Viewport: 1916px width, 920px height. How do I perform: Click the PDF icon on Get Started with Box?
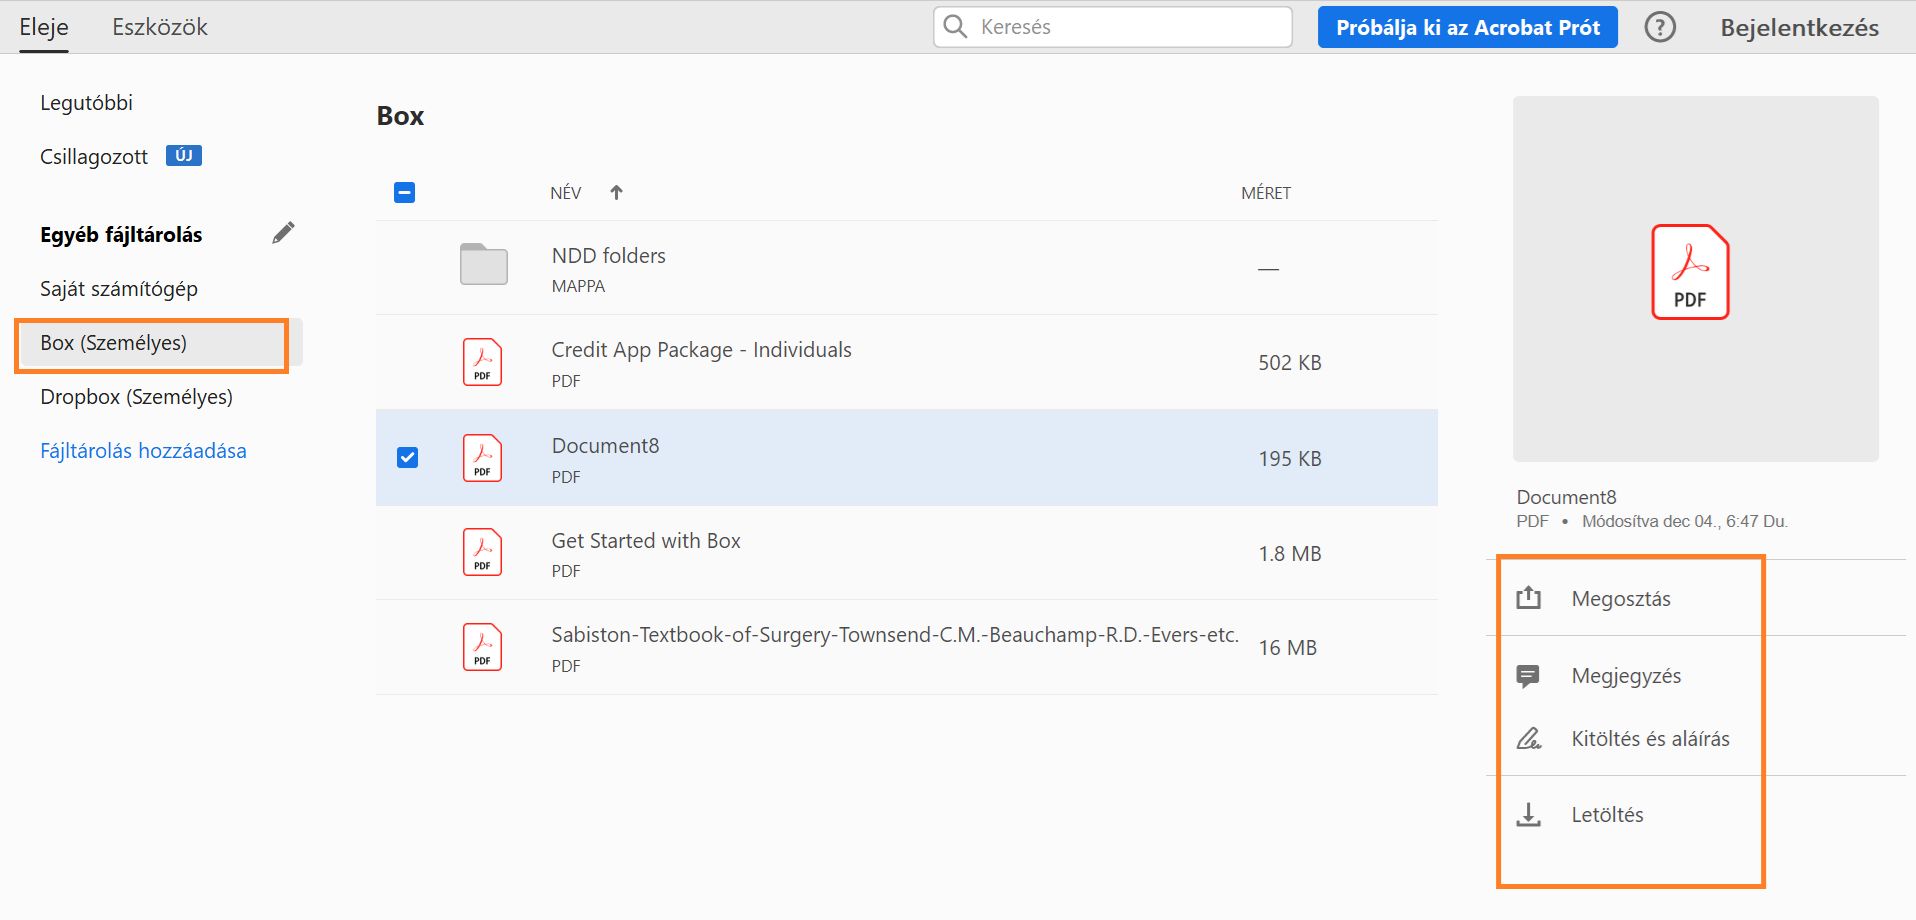[x=482, y=552]
